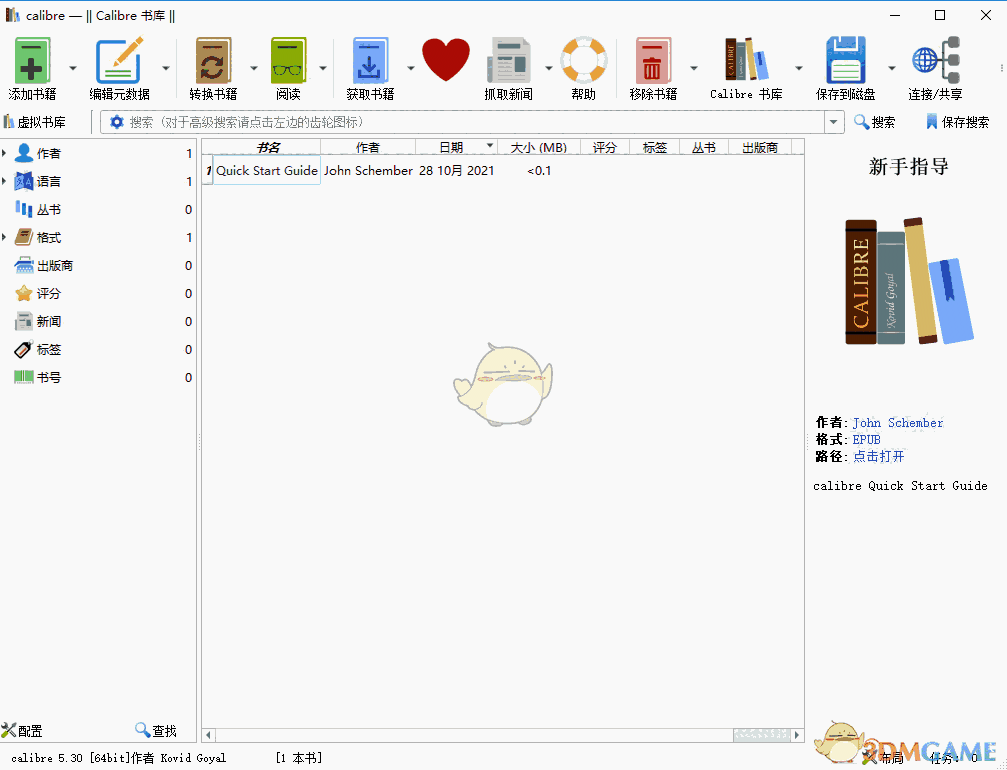Start the 转换书籍 conversion tool
The image size is (1007, 770).
[212, 65]
